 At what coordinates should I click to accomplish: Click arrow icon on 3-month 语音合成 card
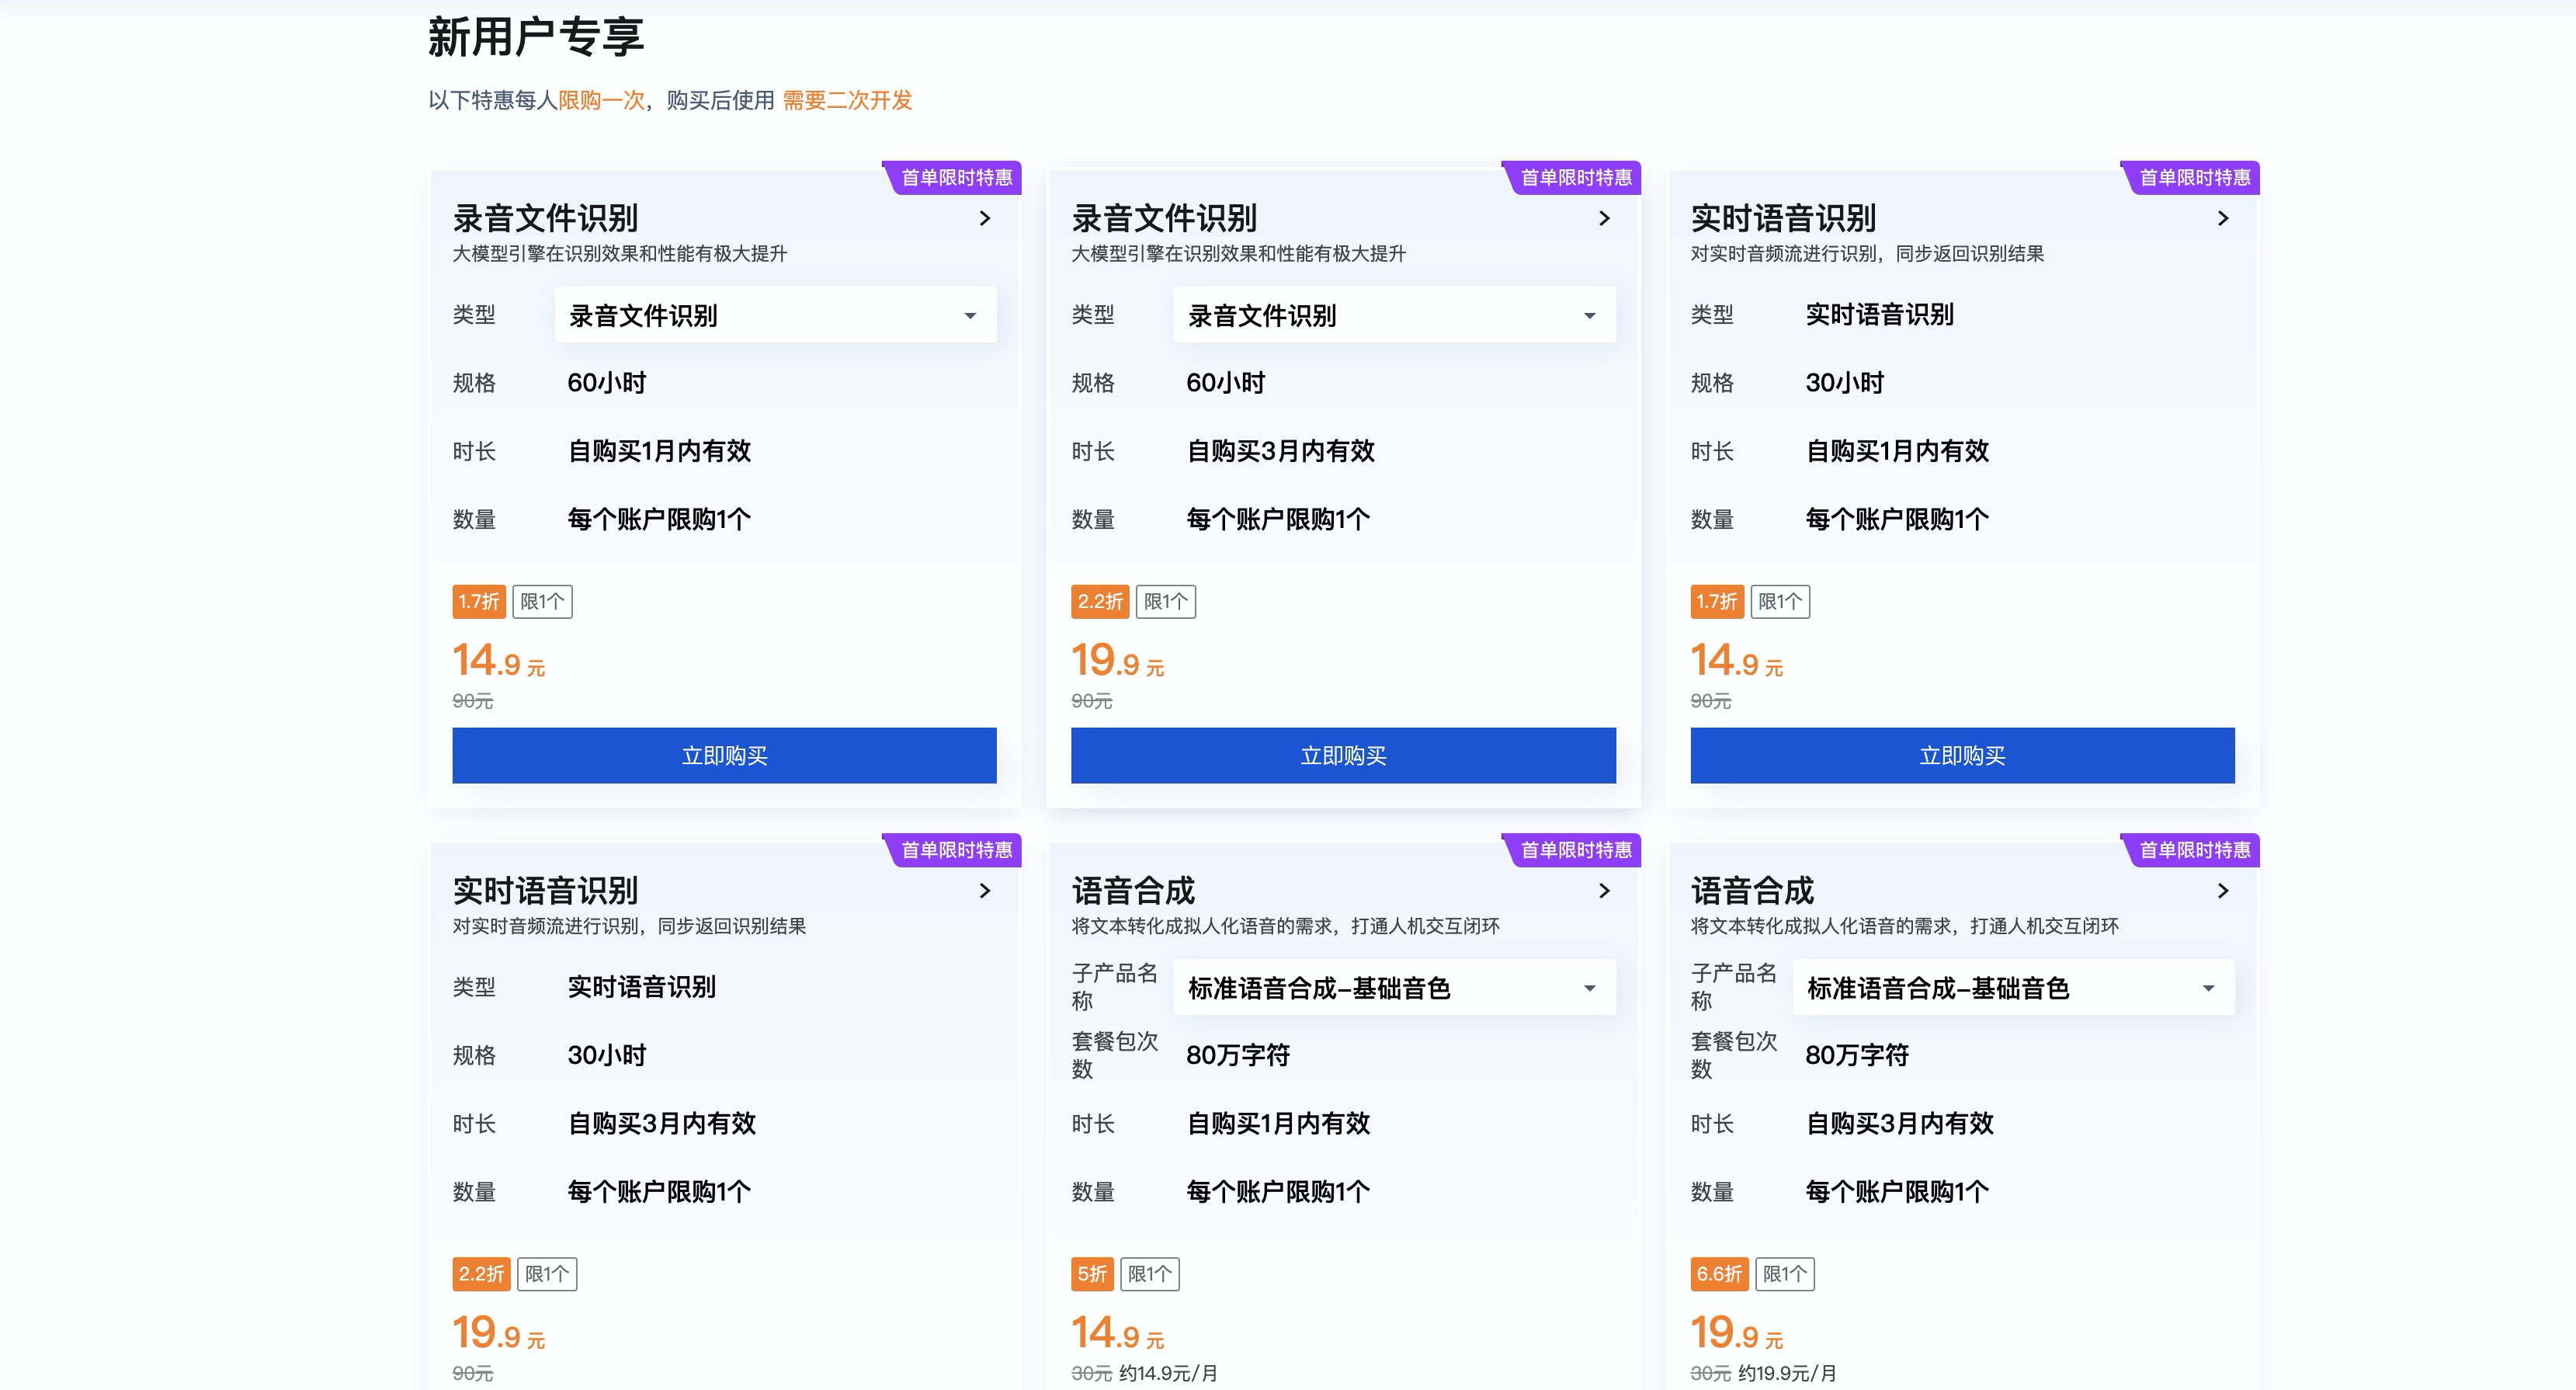coord(2223,890)
